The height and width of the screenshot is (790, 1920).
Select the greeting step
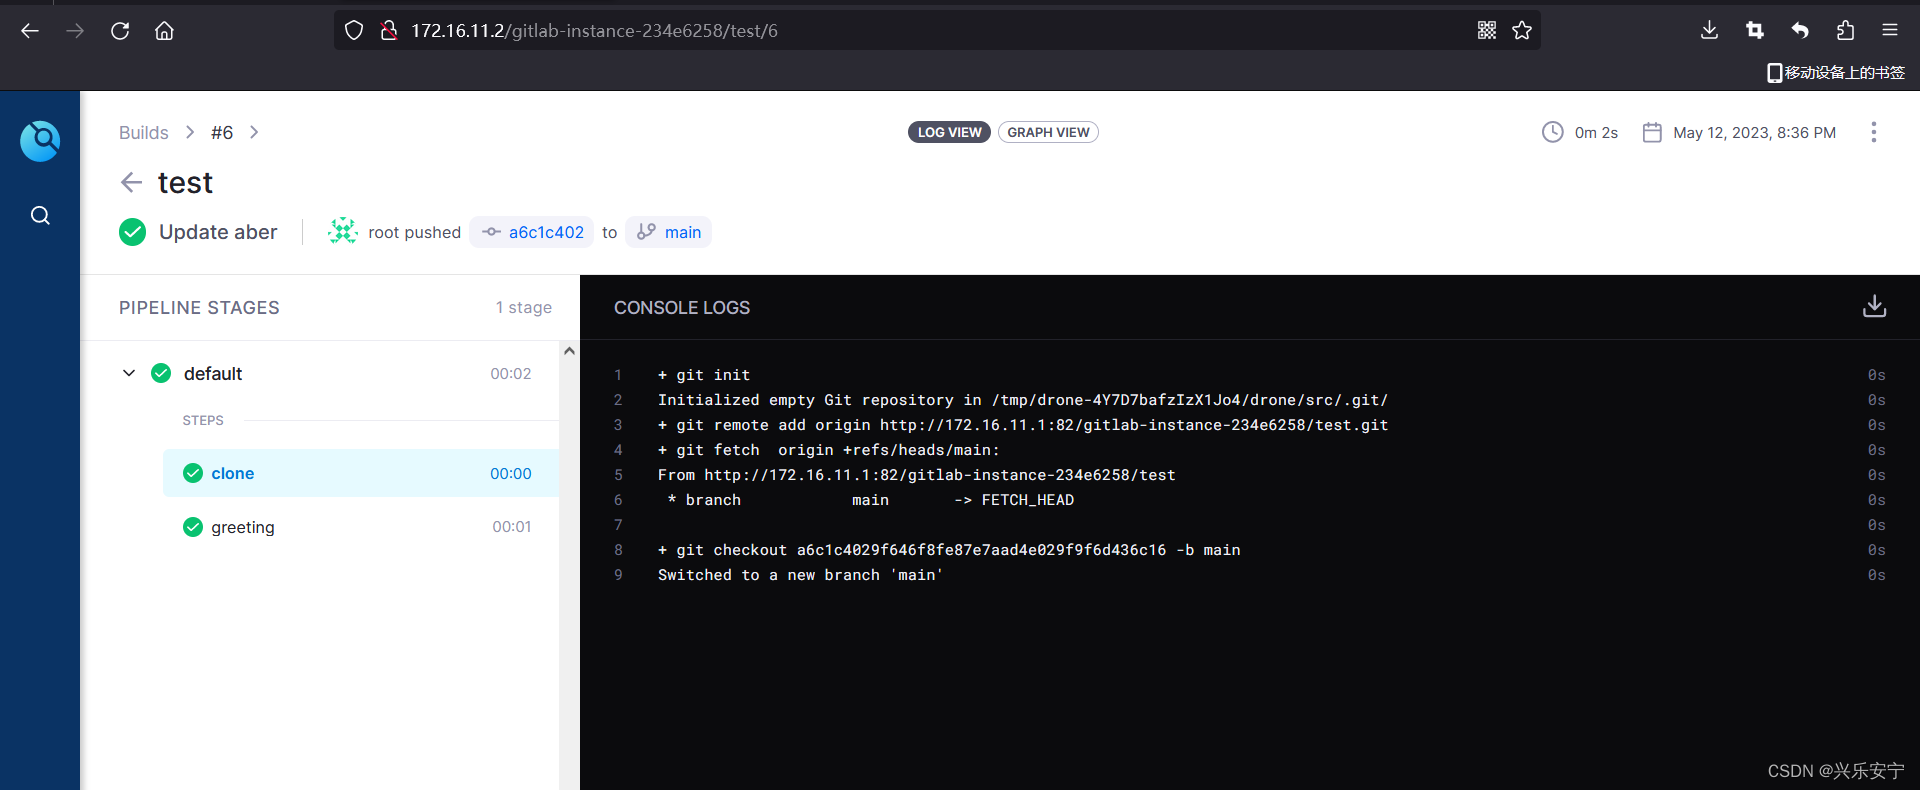(x=361, y=527)
